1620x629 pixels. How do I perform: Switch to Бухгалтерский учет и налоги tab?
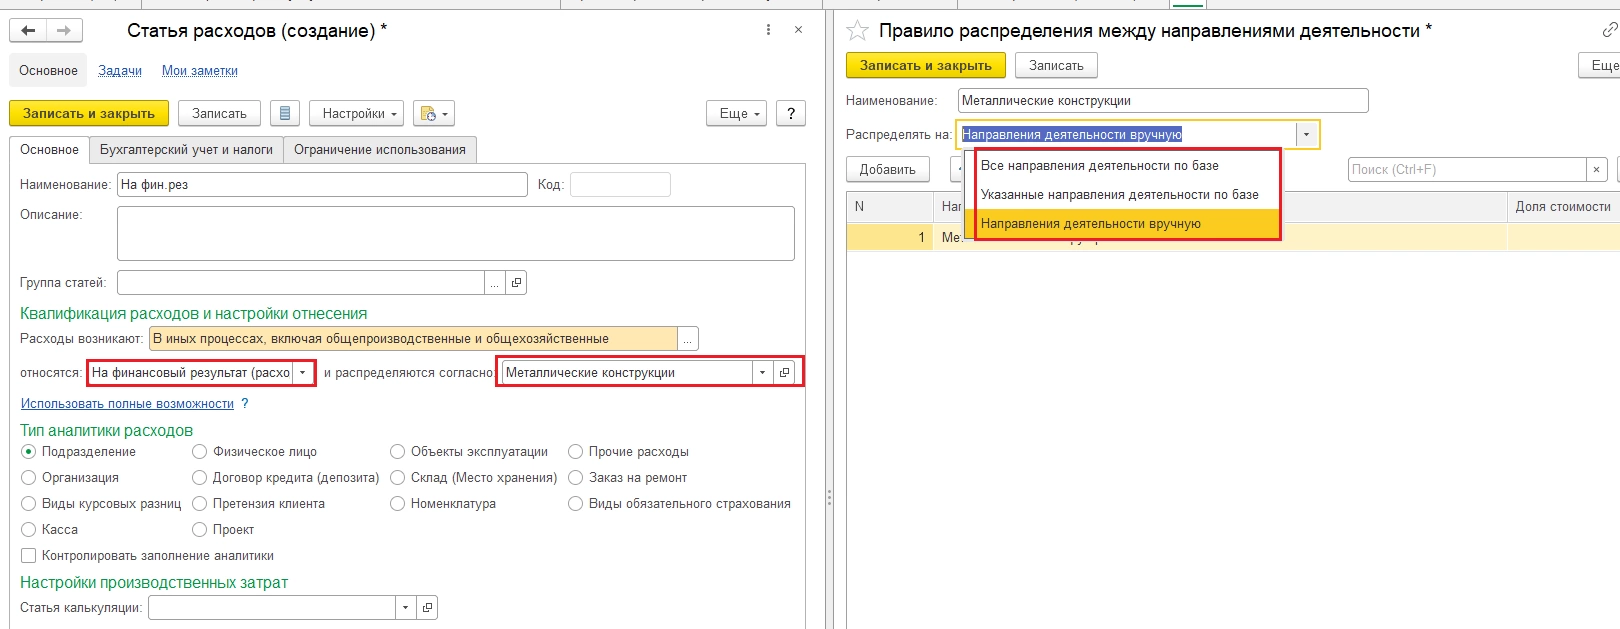click(x=186, y=150)
